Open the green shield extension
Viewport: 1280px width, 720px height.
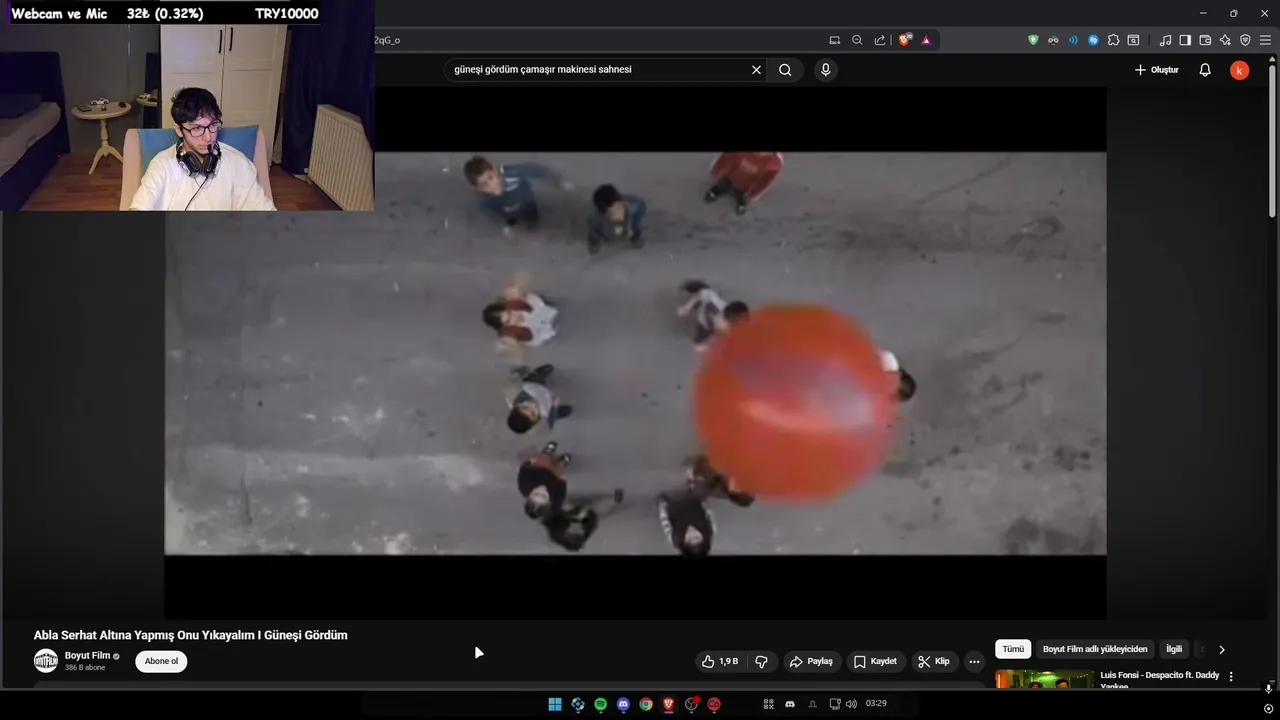pos(1033,40)
